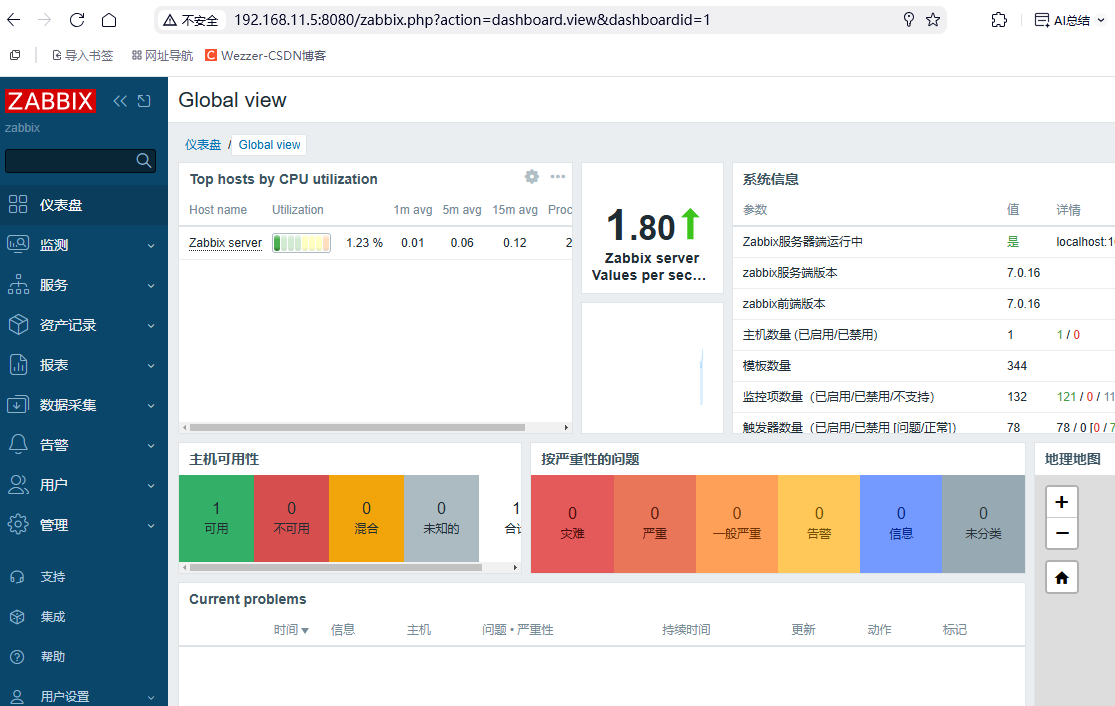This screenshot has height=706, width=1115.
Task: Click the browser address bar URL
Action: tap(472, 20)
